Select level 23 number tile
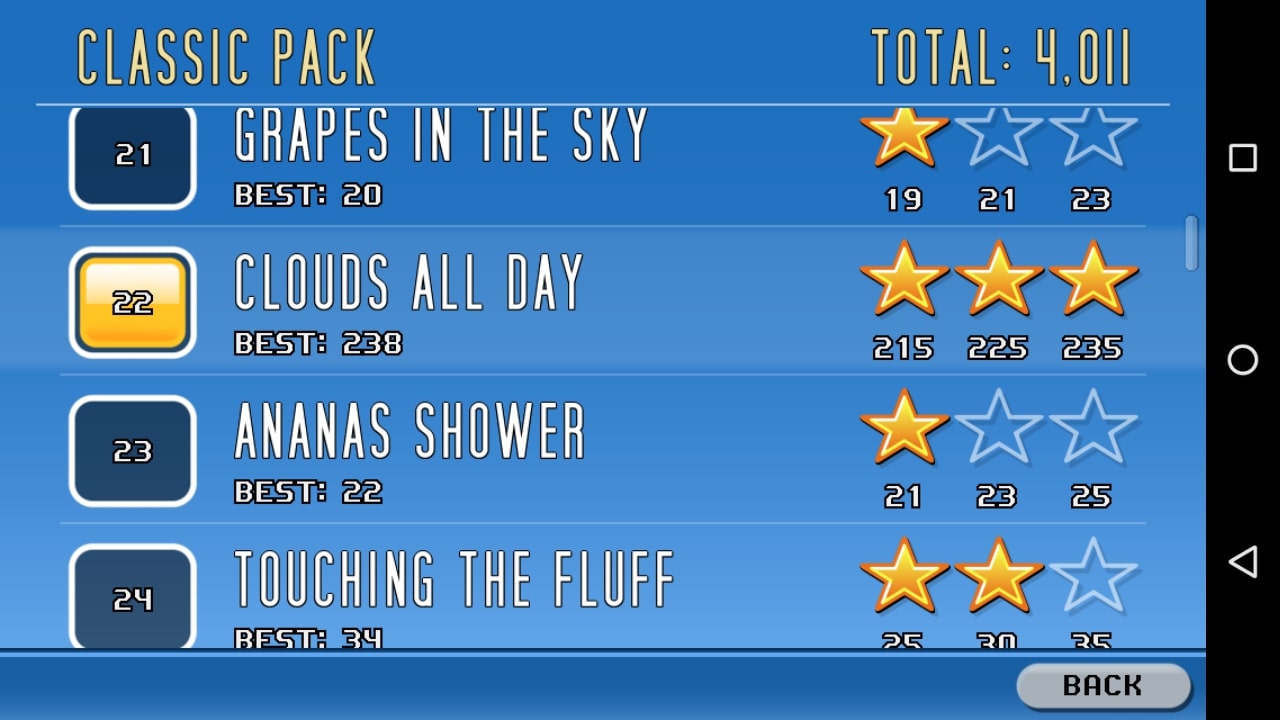The height and width of the screenshot is (720, 1280). click(x=132, y=451)
